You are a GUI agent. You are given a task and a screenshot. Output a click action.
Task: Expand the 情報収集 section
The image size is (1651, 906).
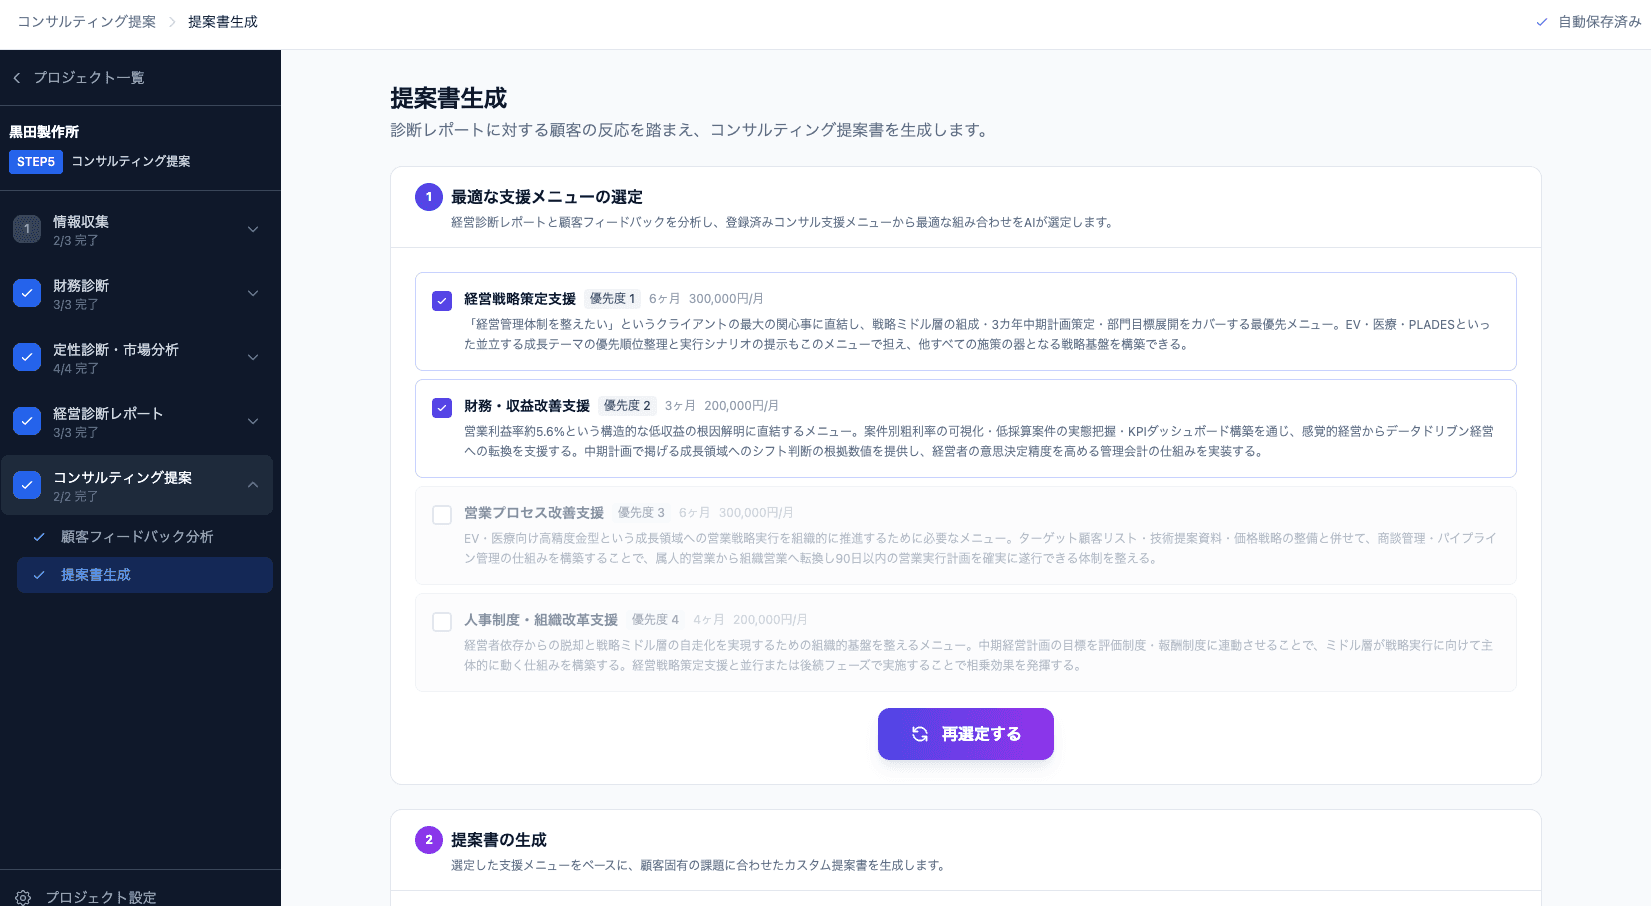(253, 229)
